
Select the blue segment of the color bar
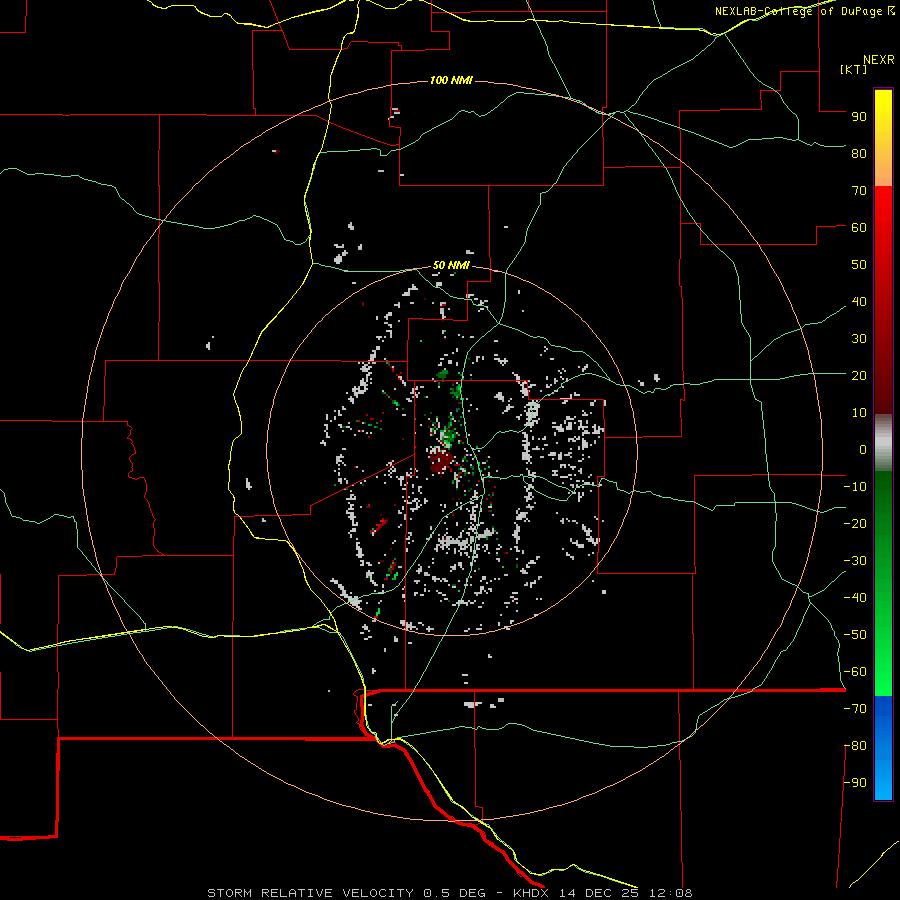(x=883, y=748)
